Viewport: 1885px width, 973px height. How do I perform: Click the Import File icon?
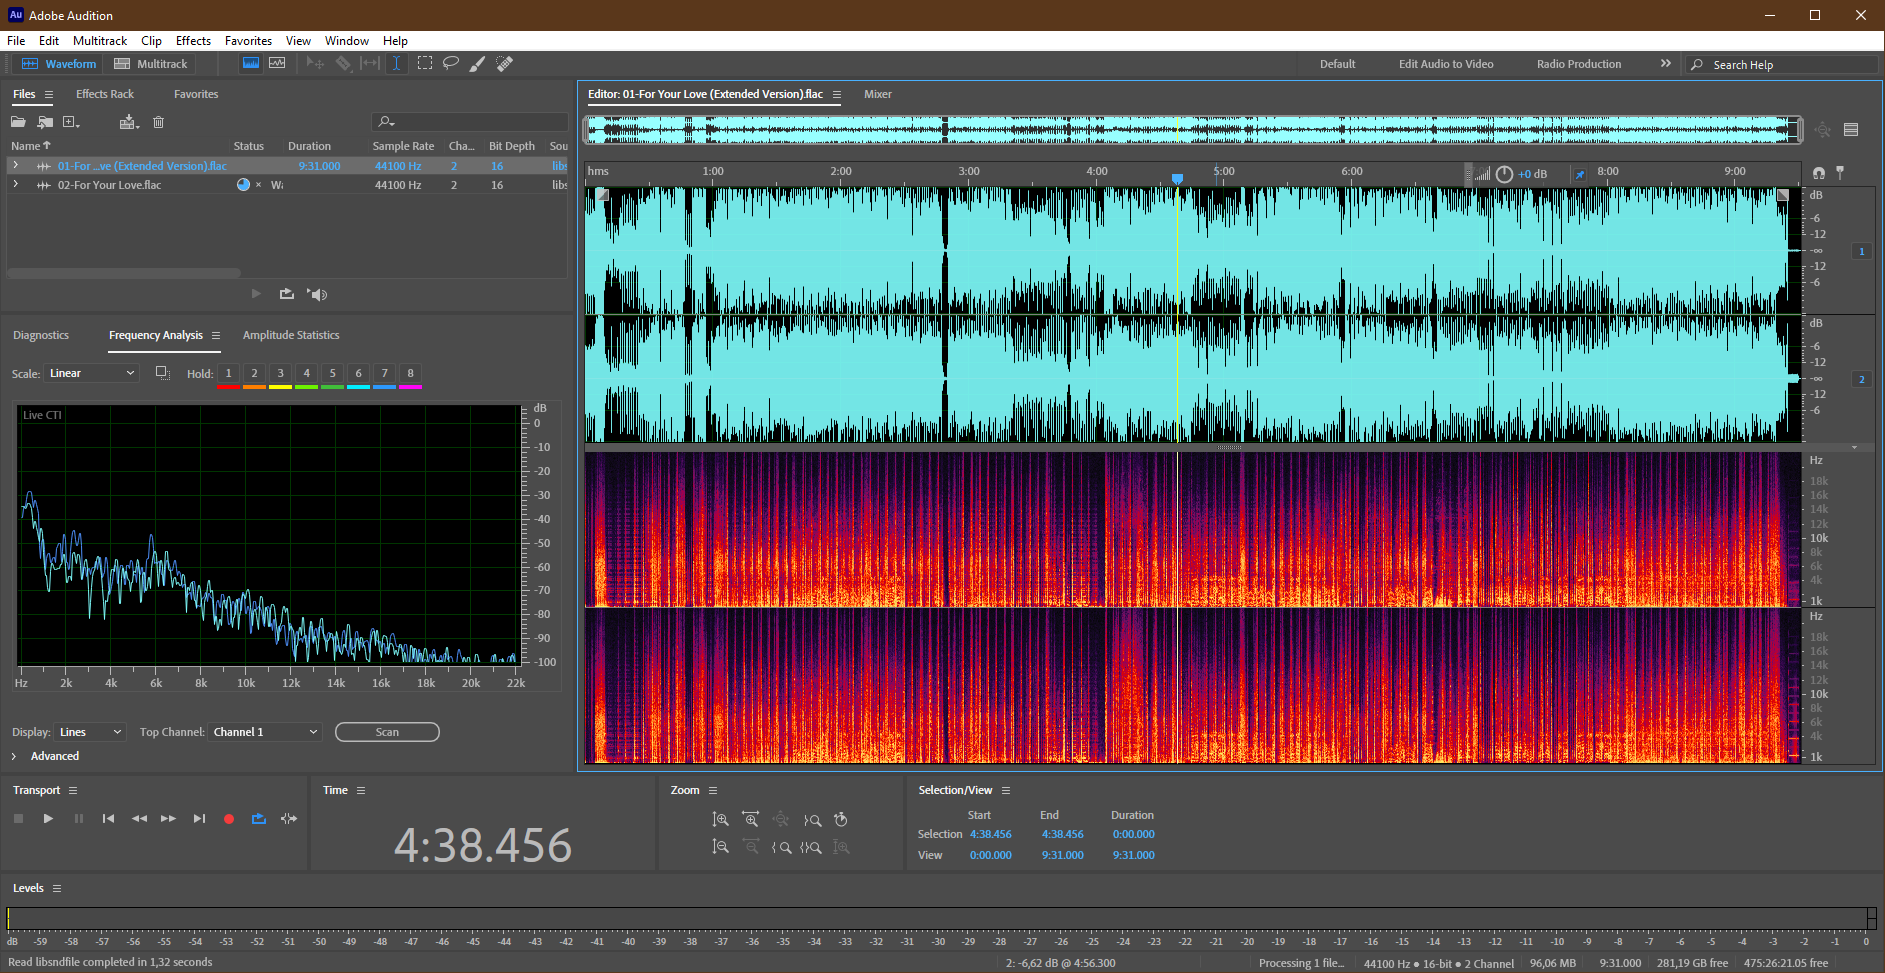(45, 122)
